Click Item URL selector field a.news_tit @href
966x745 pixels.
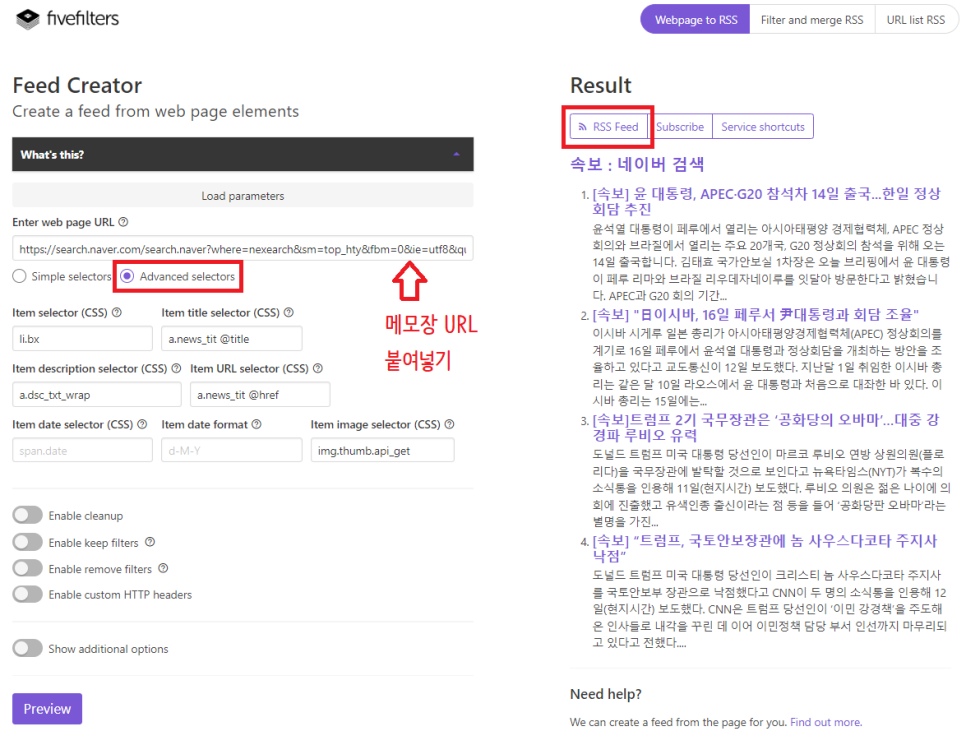(x=260, y=394)
